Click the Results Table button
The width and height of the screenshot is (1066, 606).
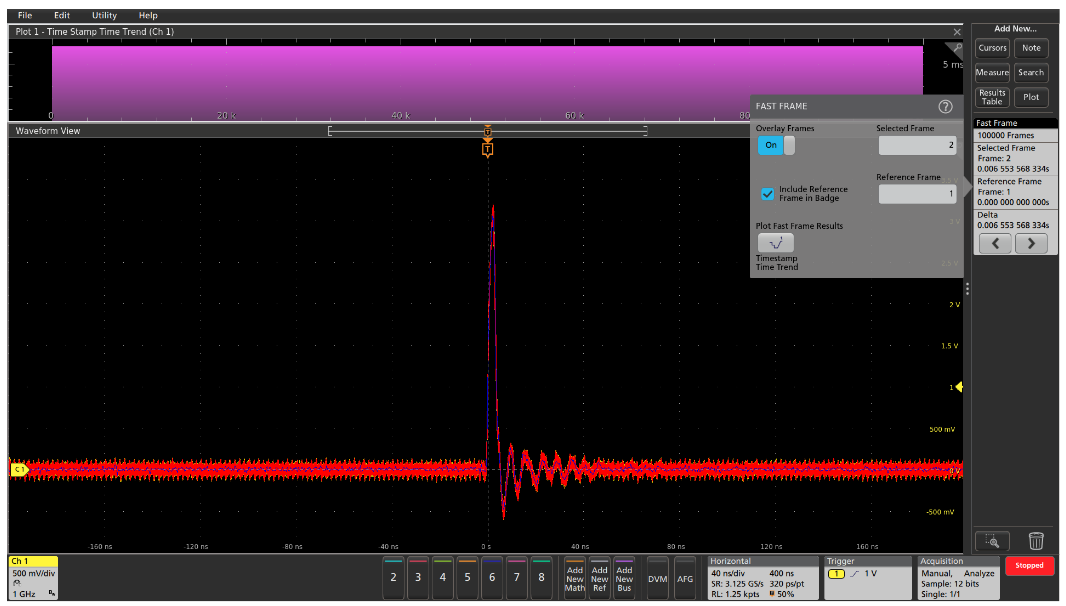(992, 97)
